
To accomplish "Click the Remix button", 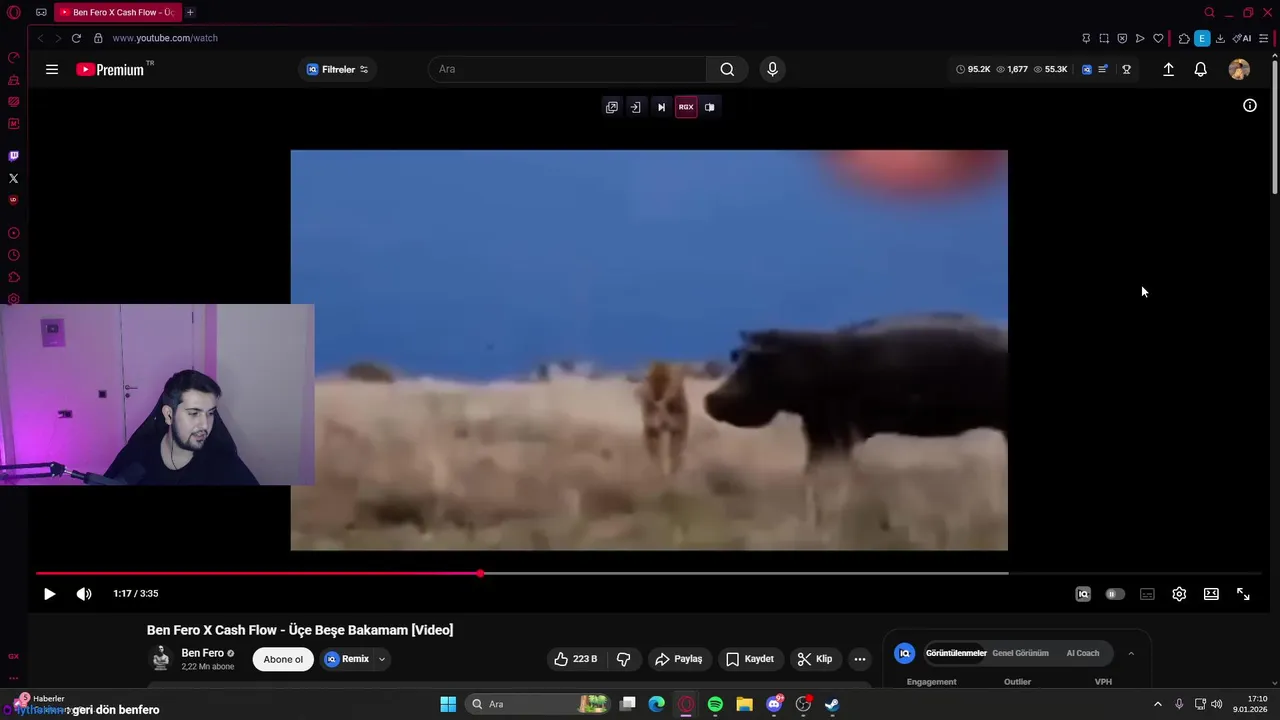I will click(347, 659).
